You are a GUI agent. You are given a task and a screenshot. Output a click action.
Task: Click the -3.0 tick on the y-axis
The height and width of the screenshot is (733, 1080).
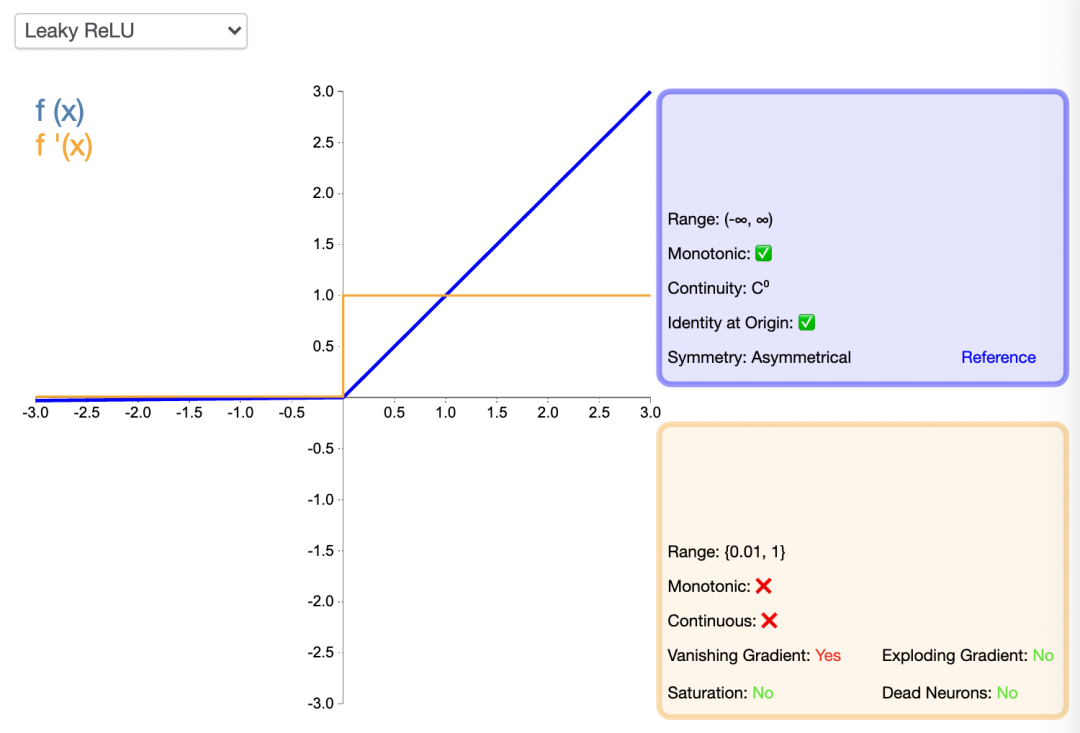[x=320, y=703]
